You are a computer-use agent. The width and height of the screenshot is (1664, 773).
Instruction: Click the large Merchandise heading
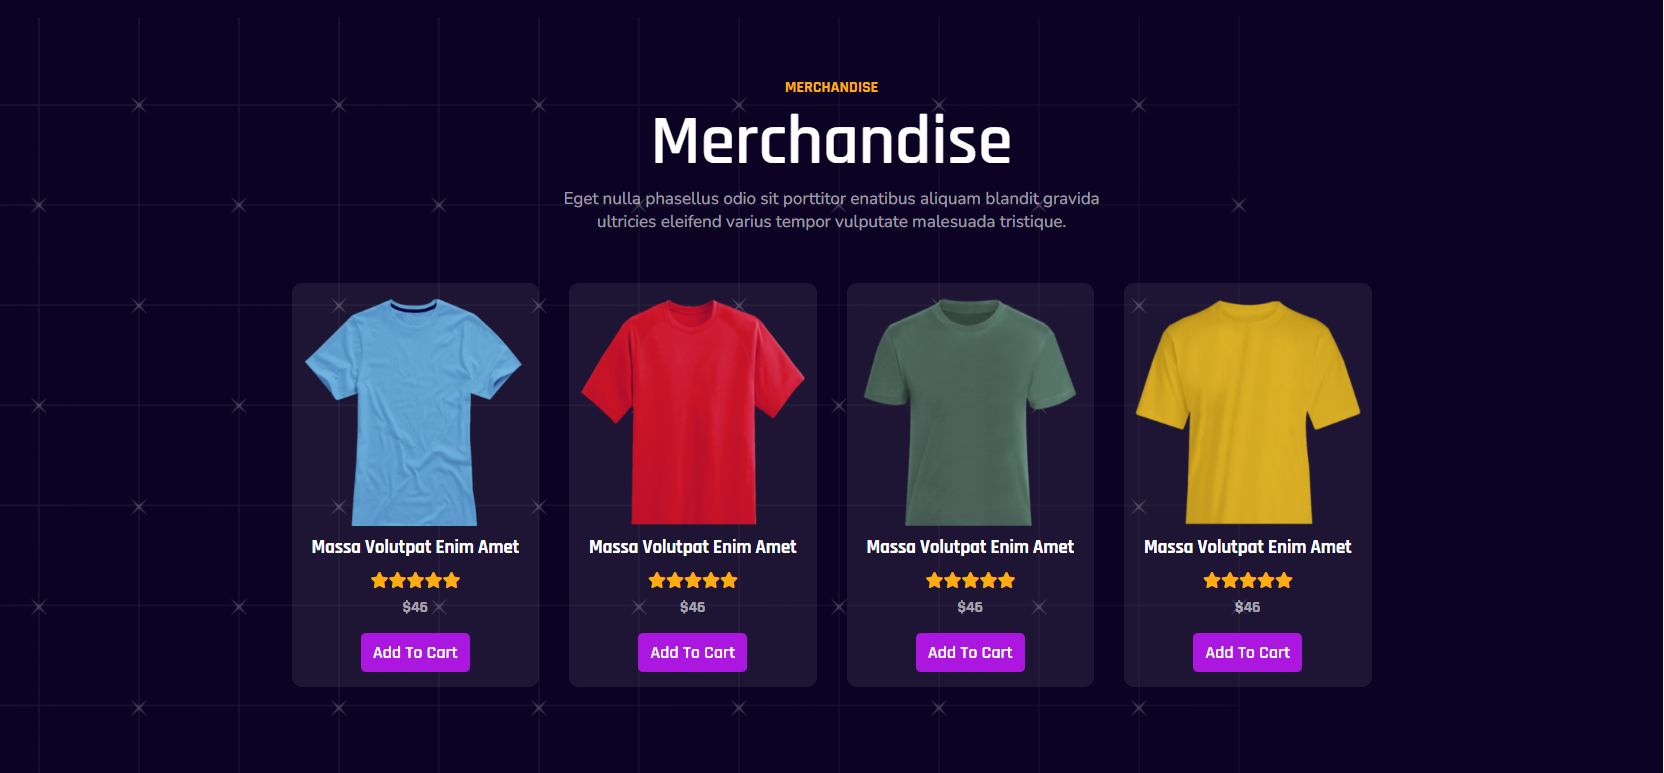pos(831,141)
